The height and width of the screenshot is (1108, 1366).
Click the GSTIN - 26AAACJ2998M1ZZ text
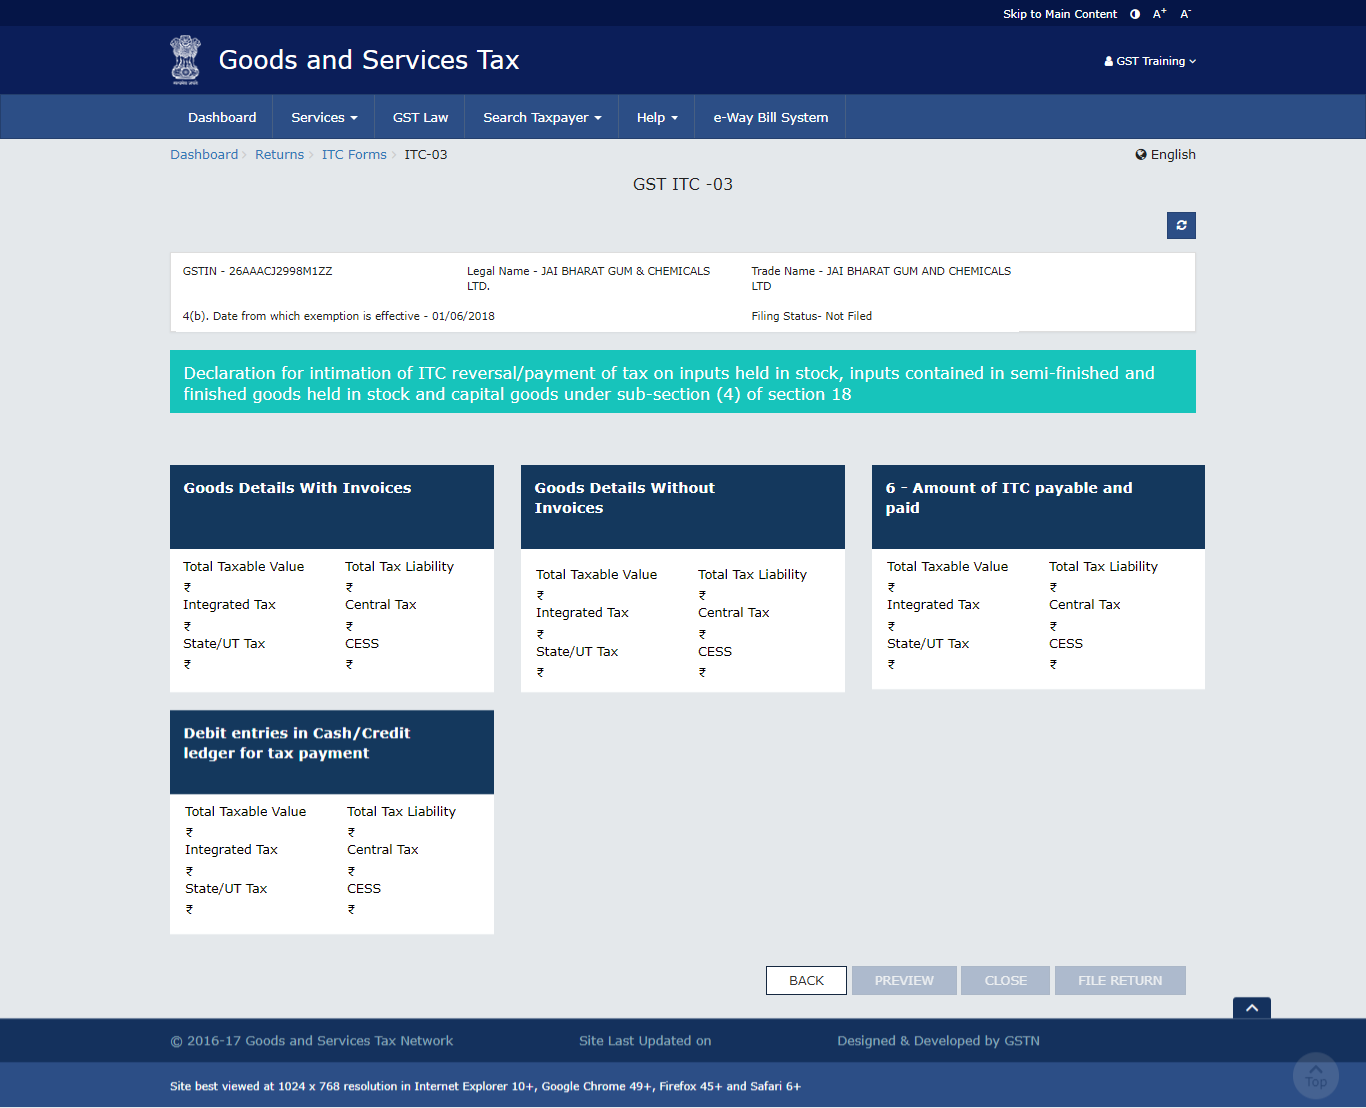click(x=257, y=271)
